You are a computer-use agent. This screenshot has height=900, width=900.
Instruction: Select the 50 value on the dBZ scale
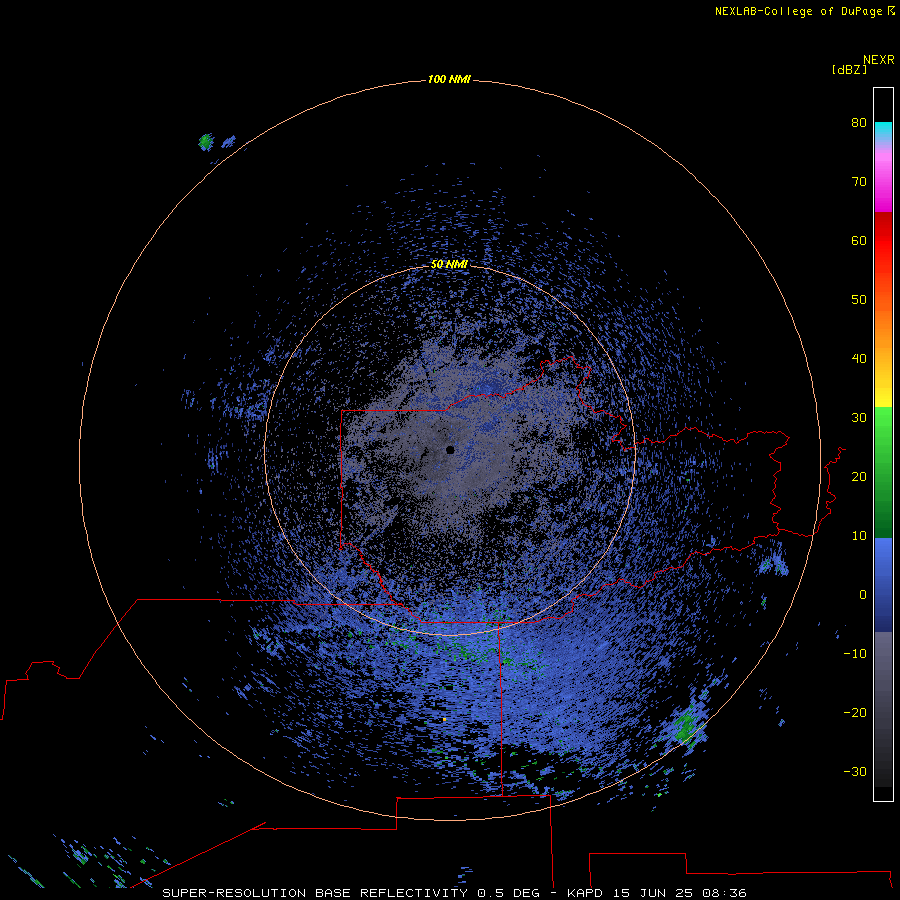859,300
